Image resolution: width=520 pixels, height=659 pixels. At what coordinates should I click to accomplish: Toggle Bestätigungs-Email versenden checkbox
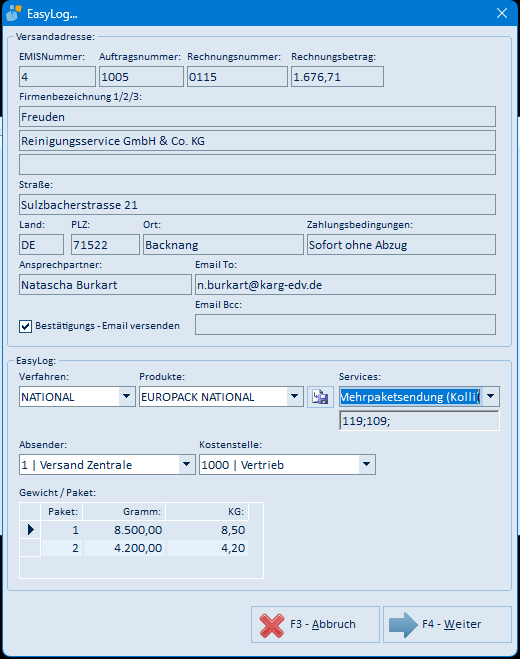pos(25,326)
